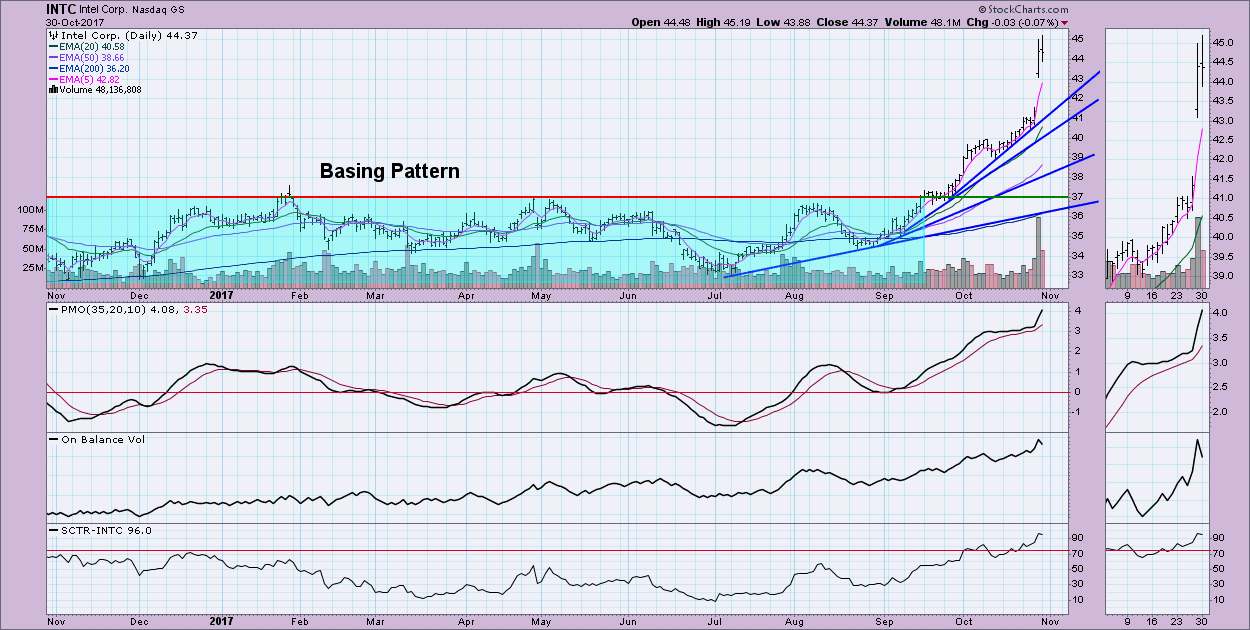Select the EMA(200) 36.20 legend entry

click(x=96, y=68)
